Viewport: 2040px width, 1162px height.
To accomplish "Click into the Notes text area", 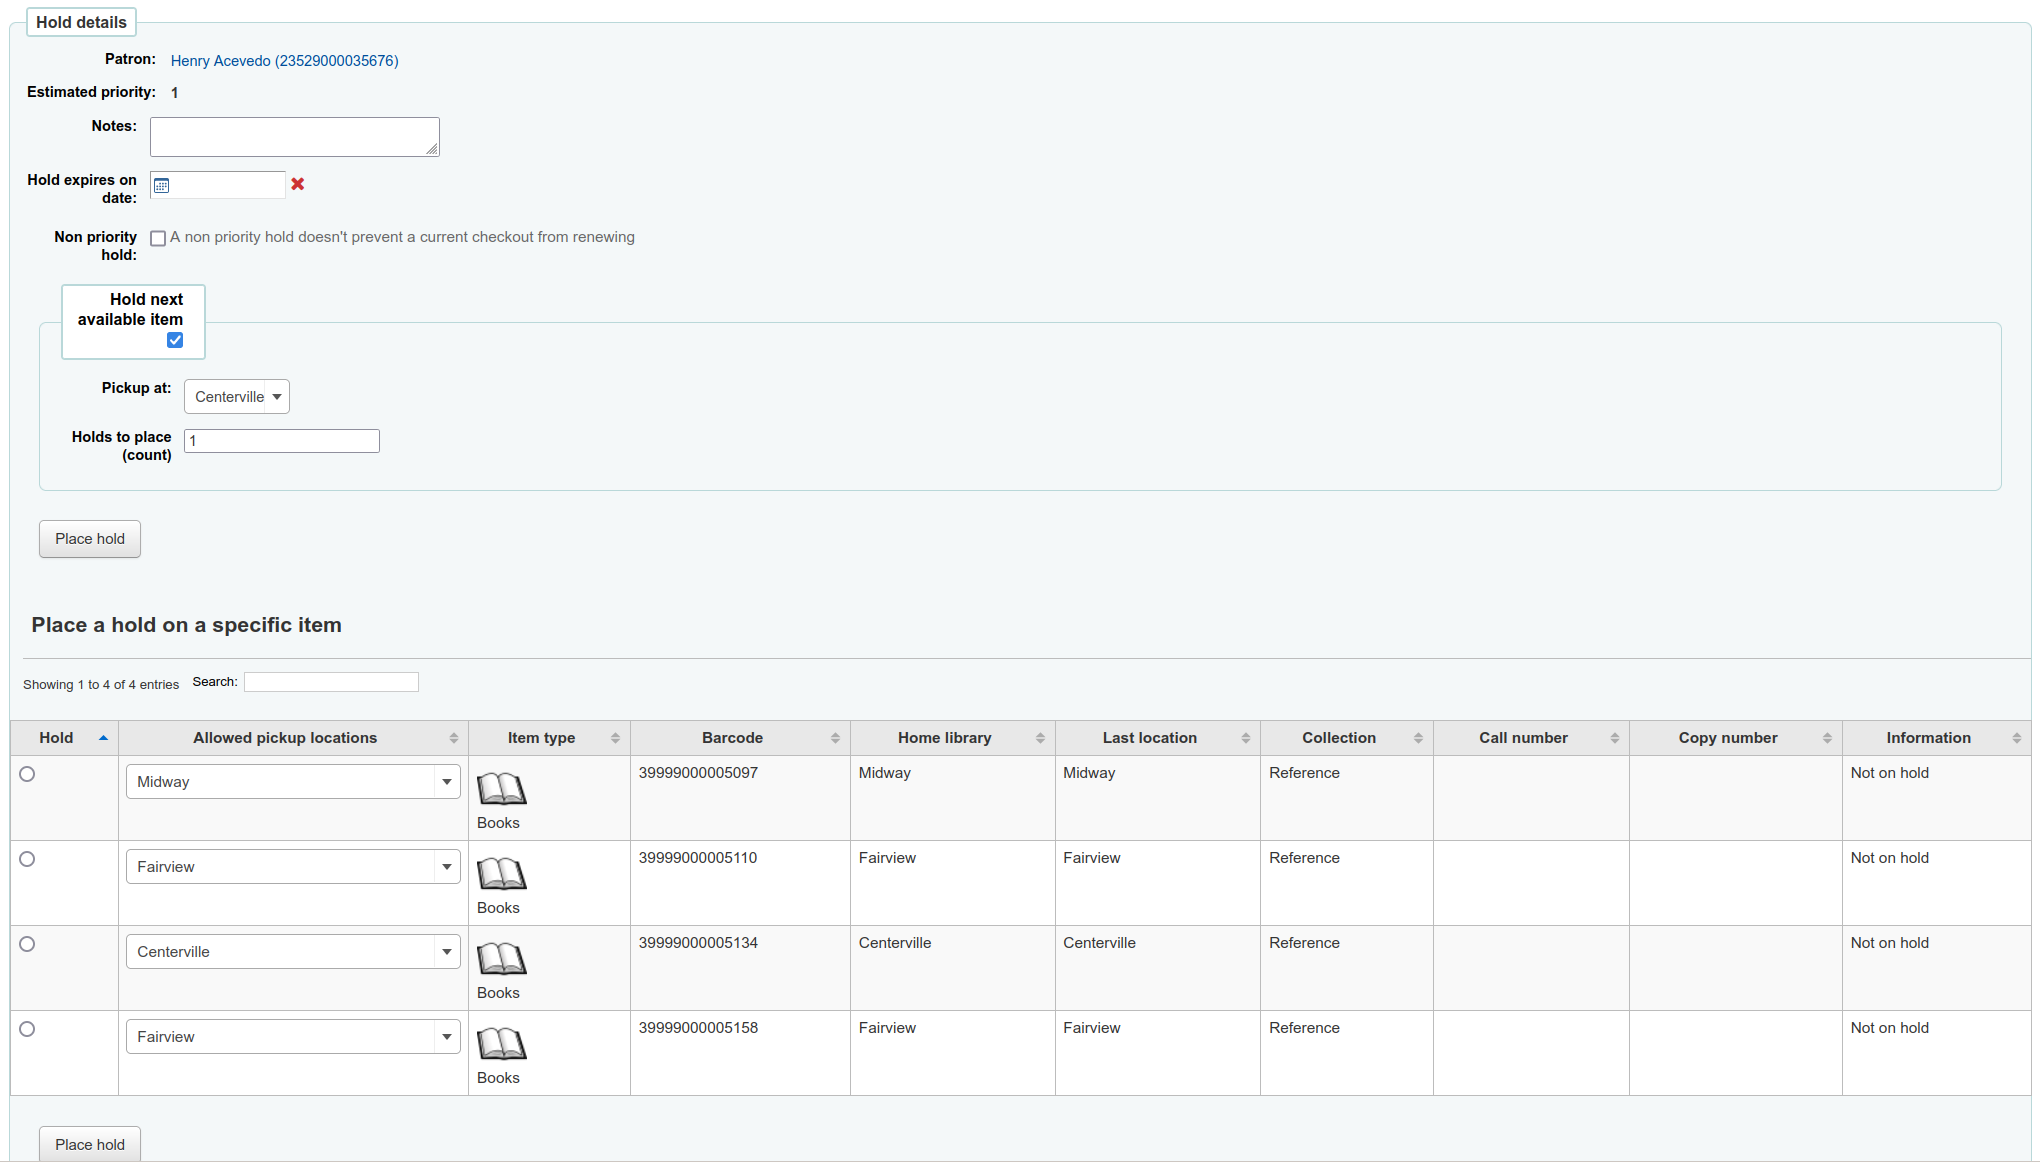I will pos(294,137).
